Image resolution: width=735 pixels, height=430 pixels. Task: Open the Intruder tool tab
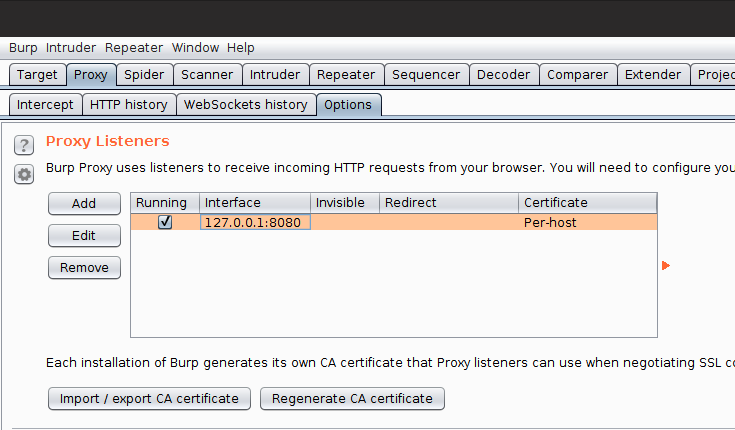tap(275, 75)
